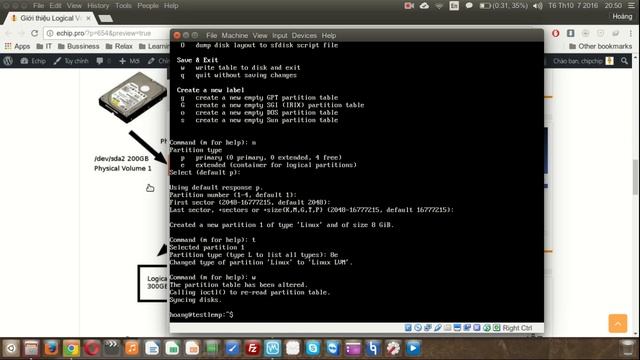The image size is (640, 360).
Task: Click the orange scroll-to-top button
Action: coord(618,323)
